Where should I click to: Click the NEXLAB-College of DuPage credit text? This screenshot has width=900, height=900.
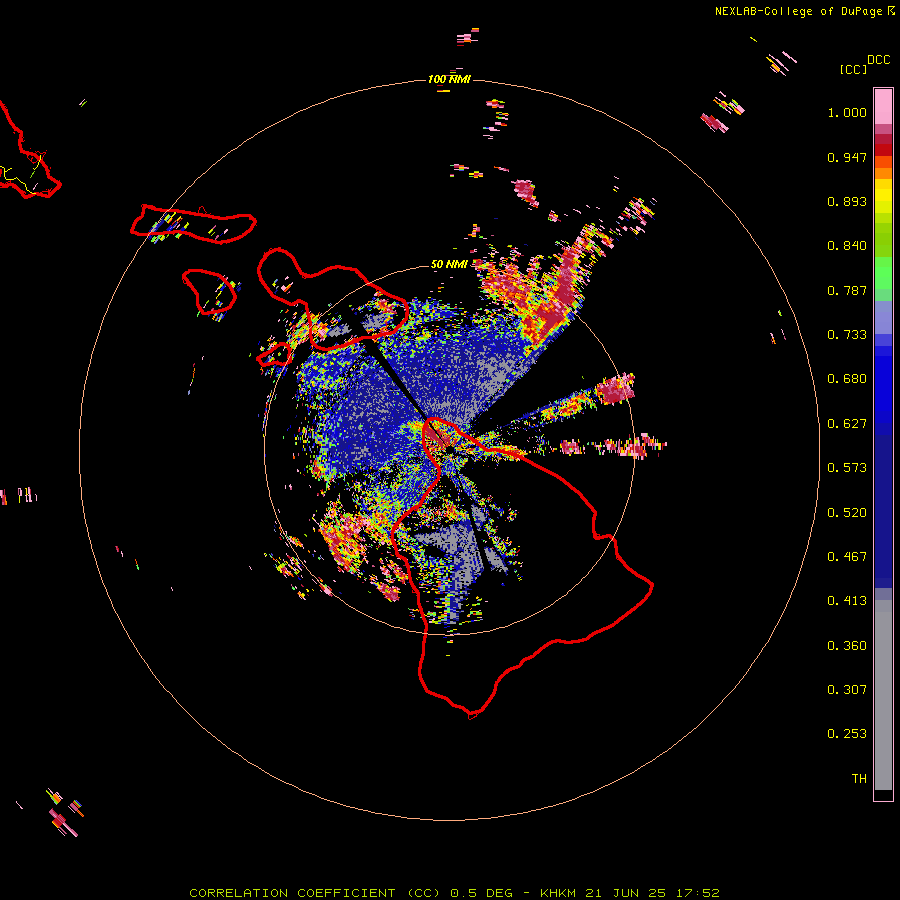point(798,11)
